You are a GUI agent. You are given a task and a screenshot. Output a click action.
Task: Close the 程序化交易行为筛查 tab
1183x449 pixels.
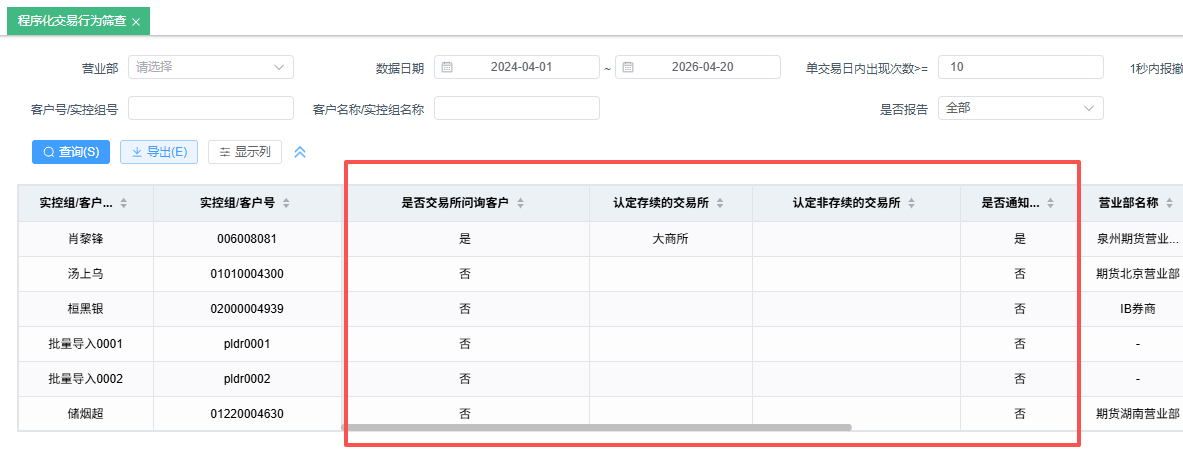[x=136, y=22]
